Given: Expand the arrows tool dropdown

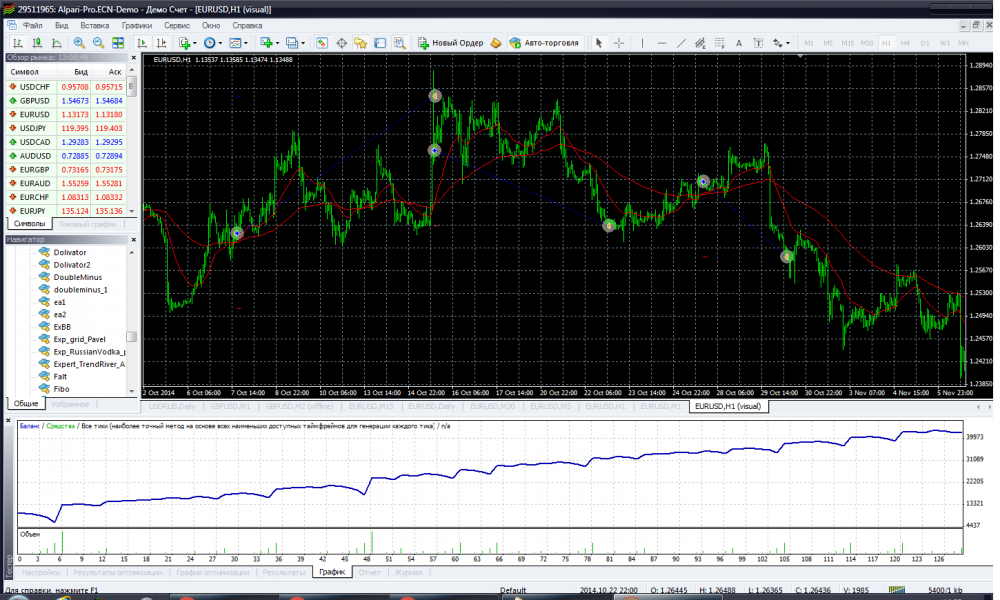Looking at the screenshot, I should coord(788,43).
